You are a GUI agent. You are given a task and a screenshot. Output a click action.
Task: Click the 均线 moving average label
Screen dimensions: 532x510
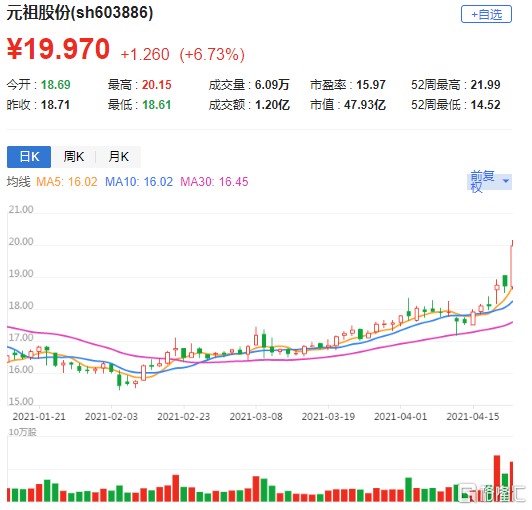(x=18, y=182)
